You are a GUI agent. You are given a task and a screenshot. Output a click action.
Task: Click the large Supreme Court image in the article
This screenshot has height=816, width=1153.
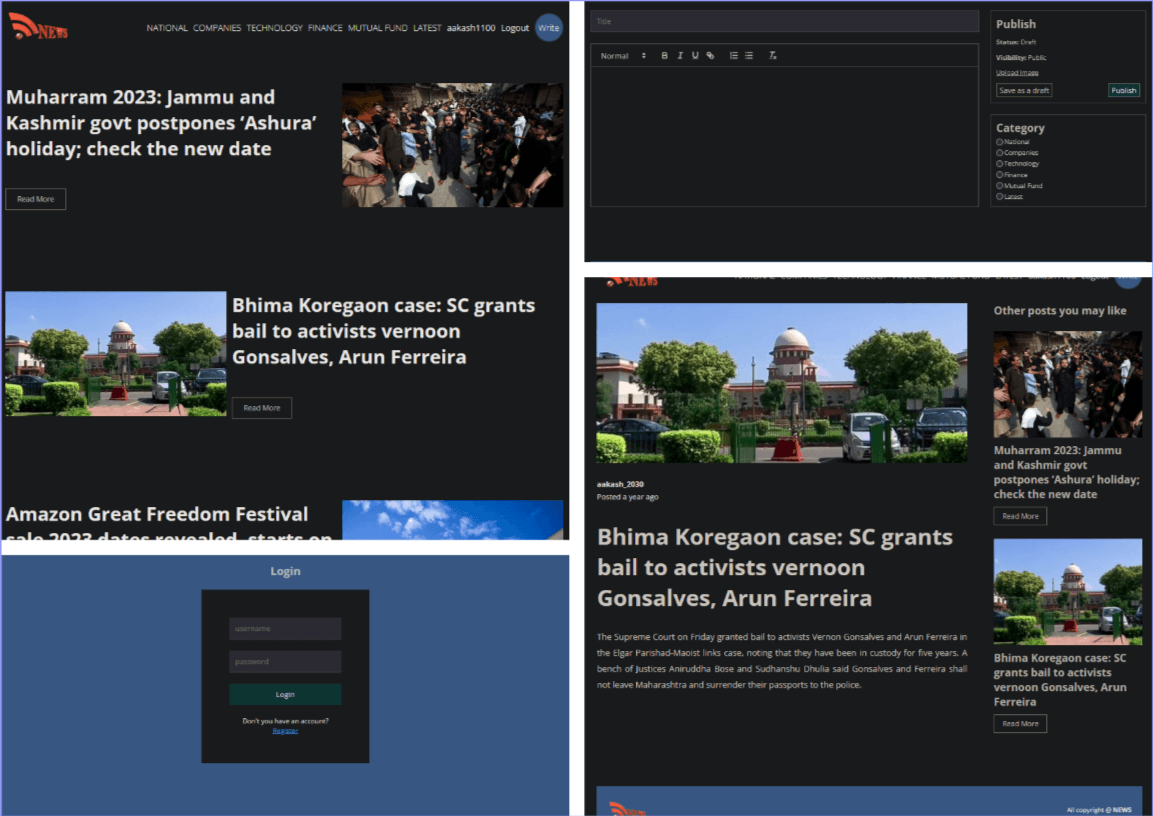click(x=782, y=383)
